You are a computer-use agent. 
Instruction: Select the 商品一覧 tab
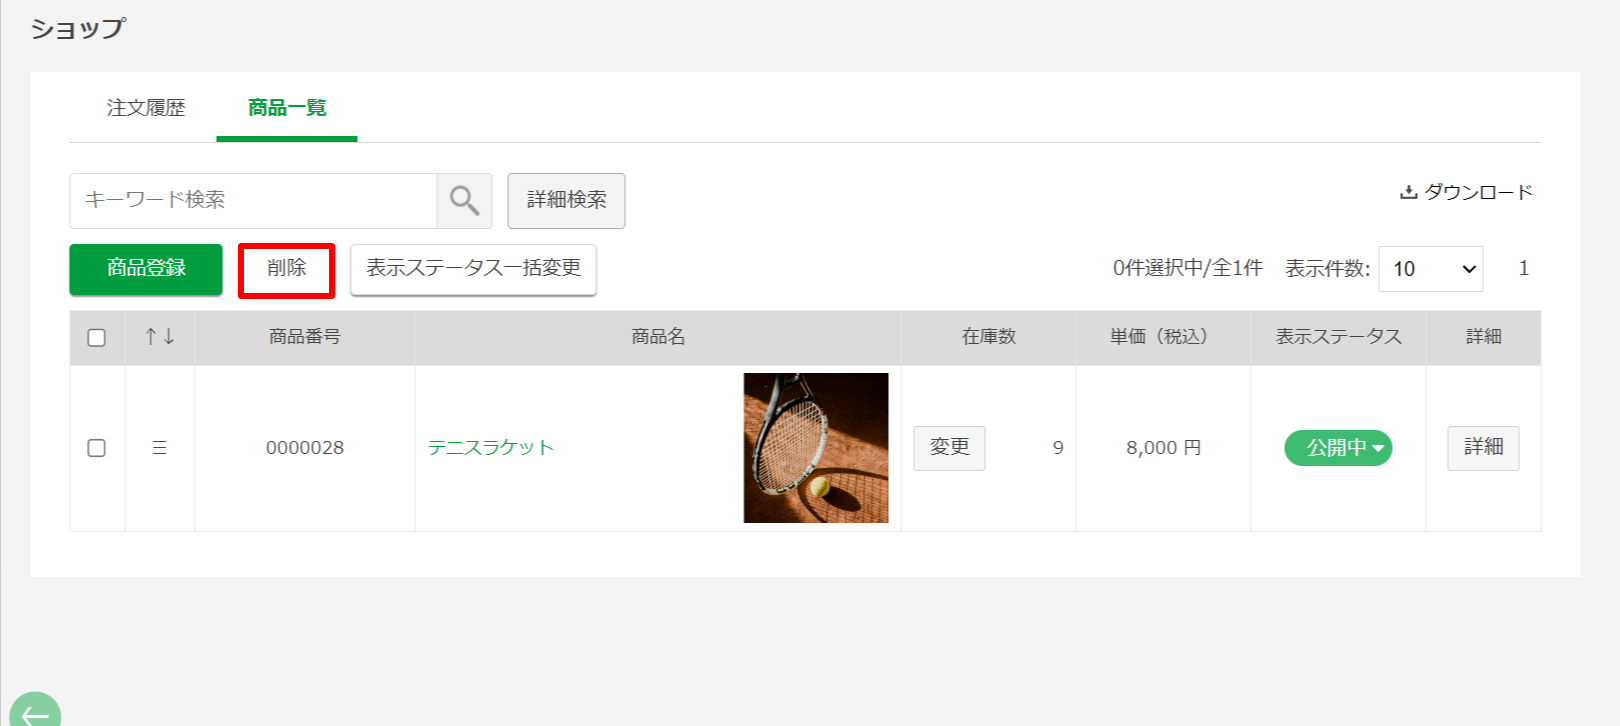click(287, 108)
